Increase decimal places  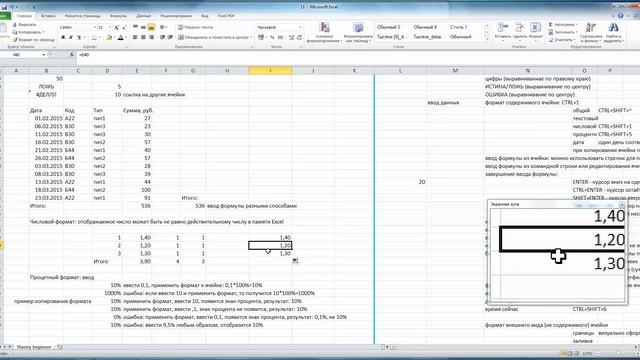tap(291, 37)
